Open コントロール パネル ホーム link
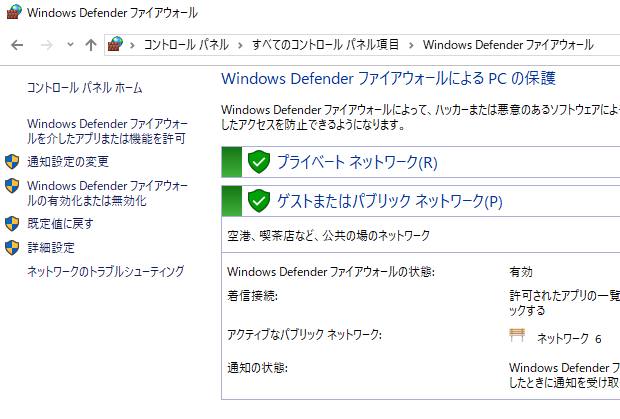The width and height of the screenshot is (620, 419). tap(84, 88)
